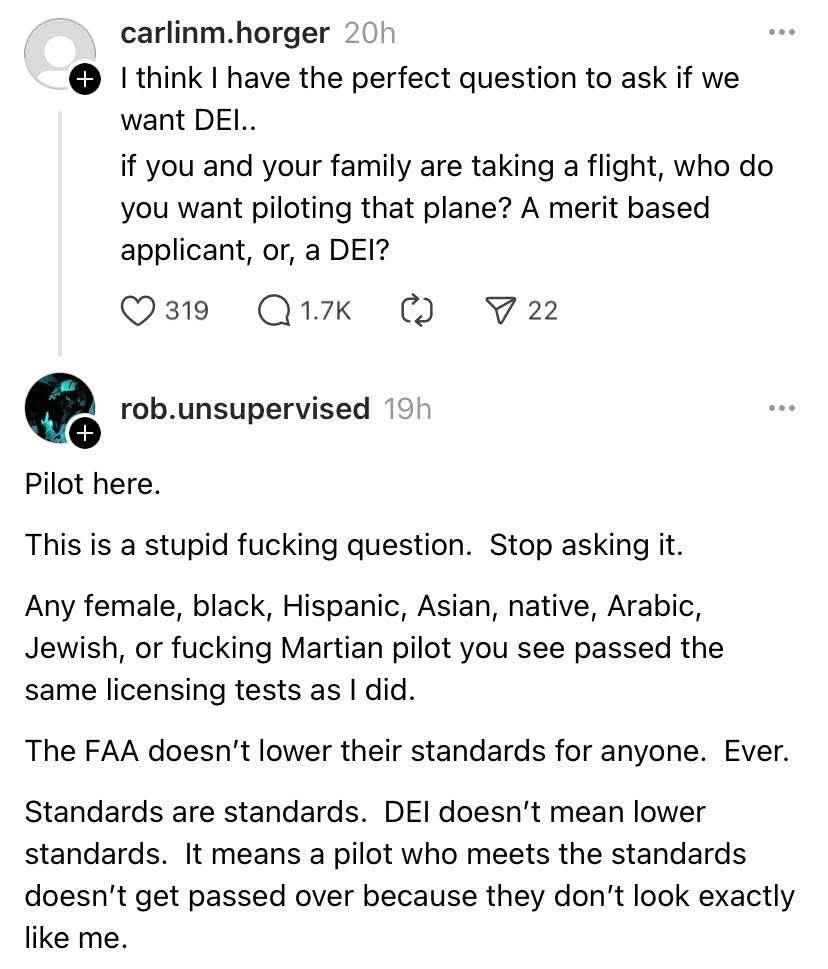Share the post with paper plane icon
The image size is (828, 969).
click(499, 310)
